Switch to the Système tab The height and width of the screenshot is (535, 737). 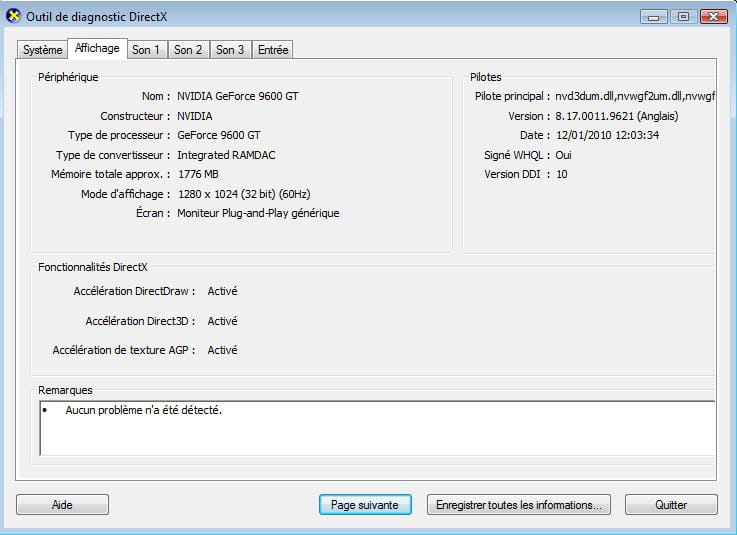[42, 50]
